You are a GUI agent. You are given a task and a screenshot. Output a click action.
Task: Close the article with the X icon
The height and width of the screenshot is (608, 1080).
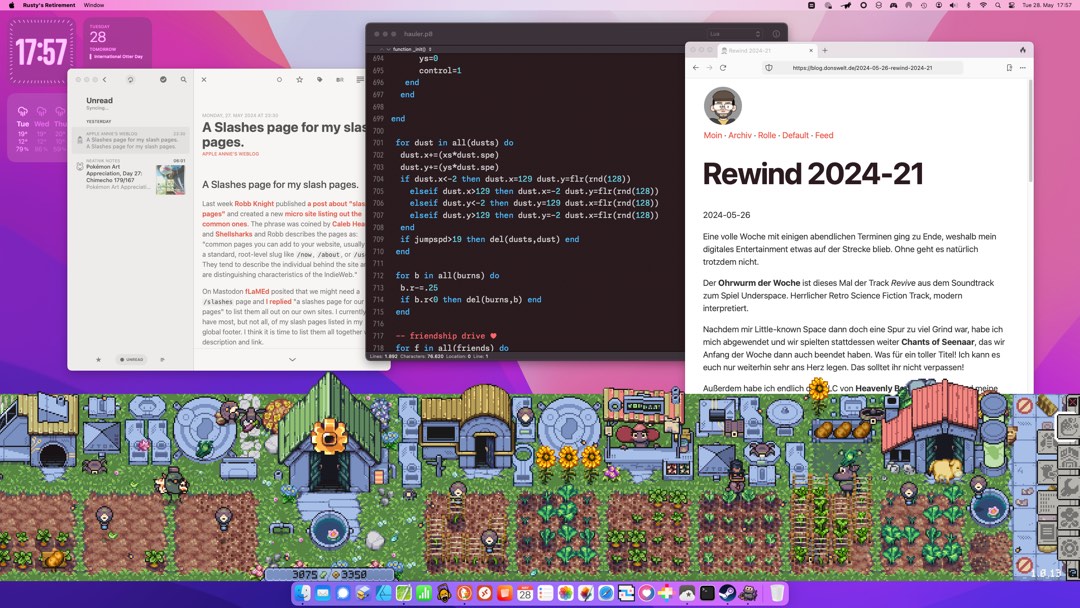point(204,80)
